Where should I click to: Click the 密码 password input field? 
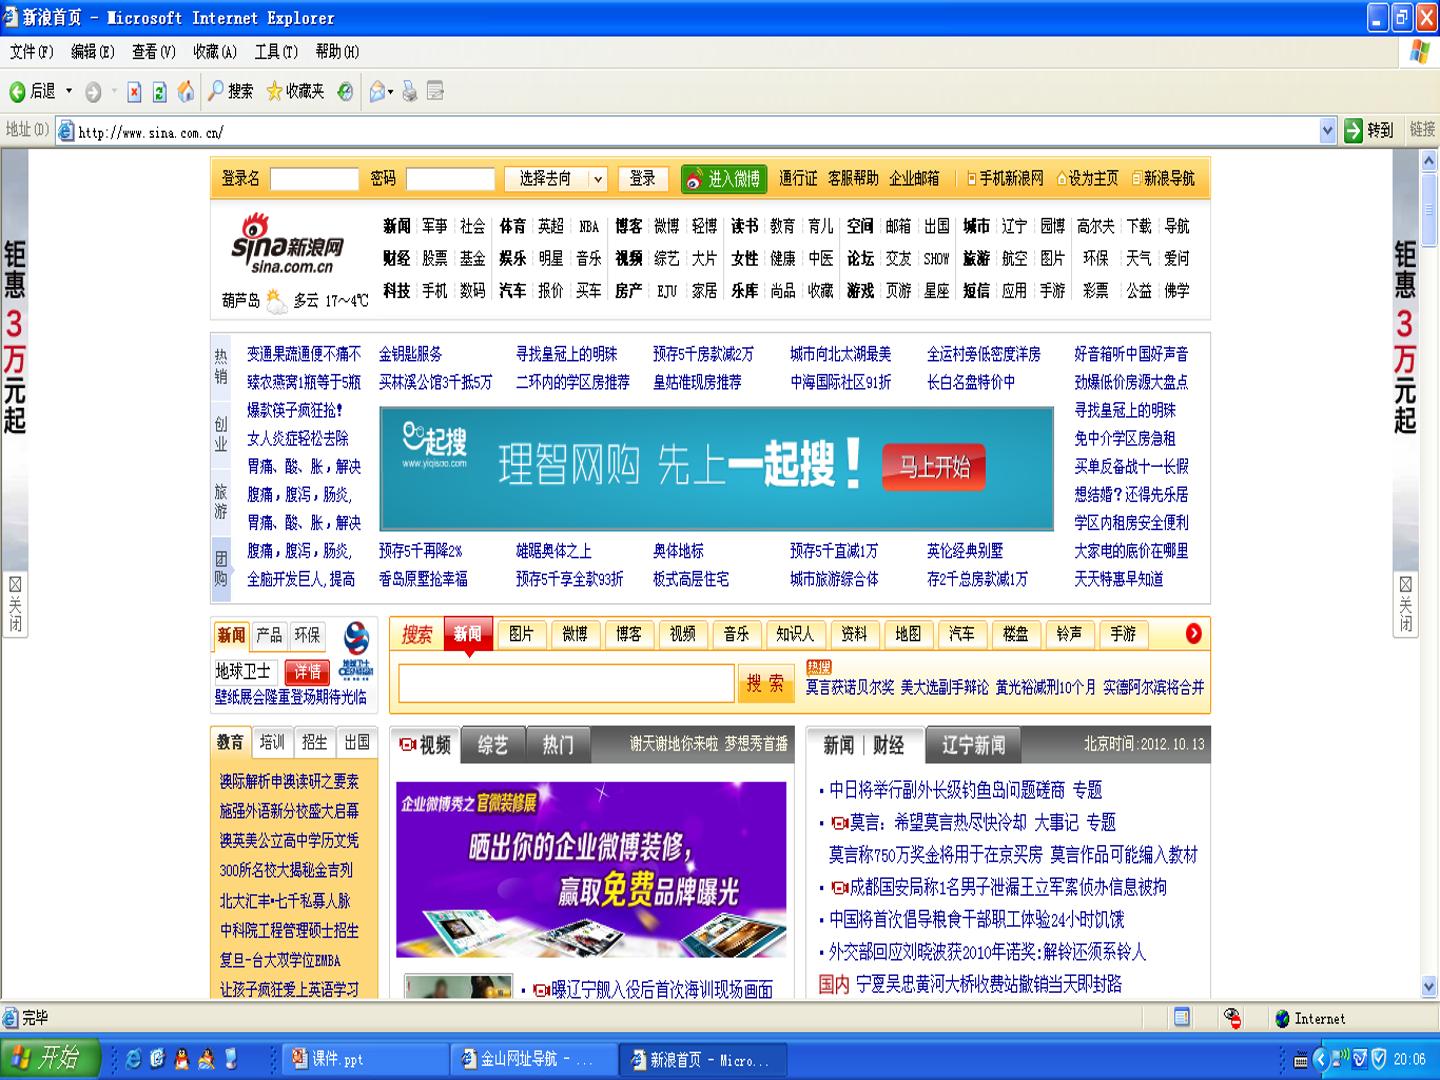click(450, 179)
